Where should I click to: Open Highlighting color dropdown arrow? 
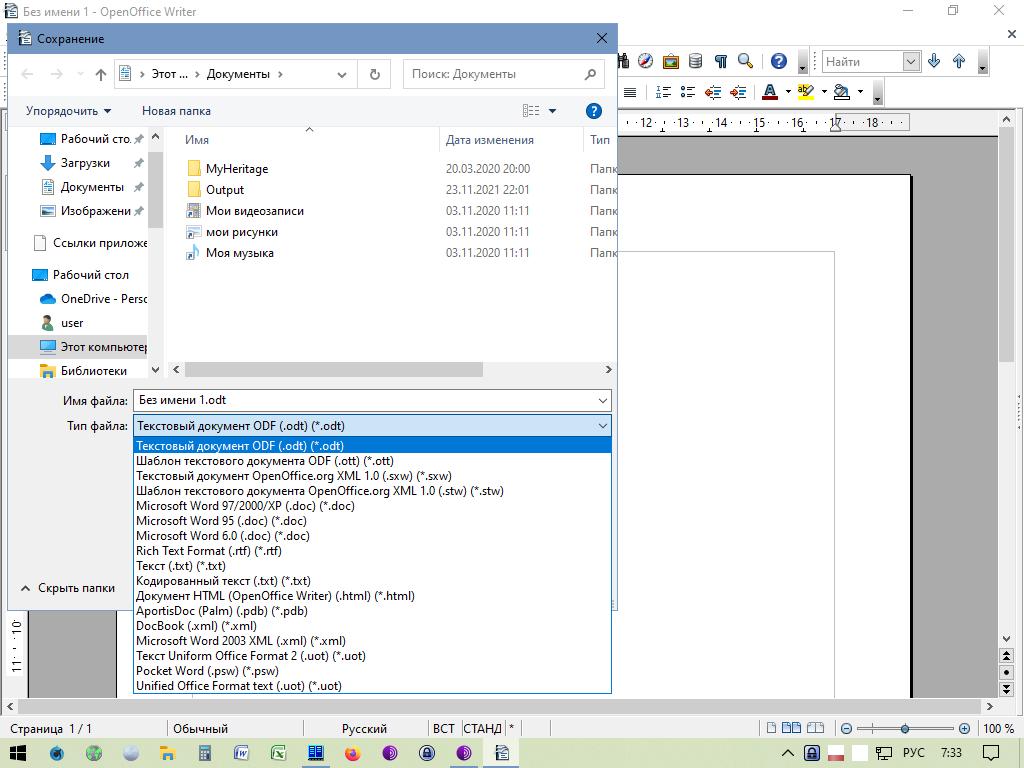(824, 92)
